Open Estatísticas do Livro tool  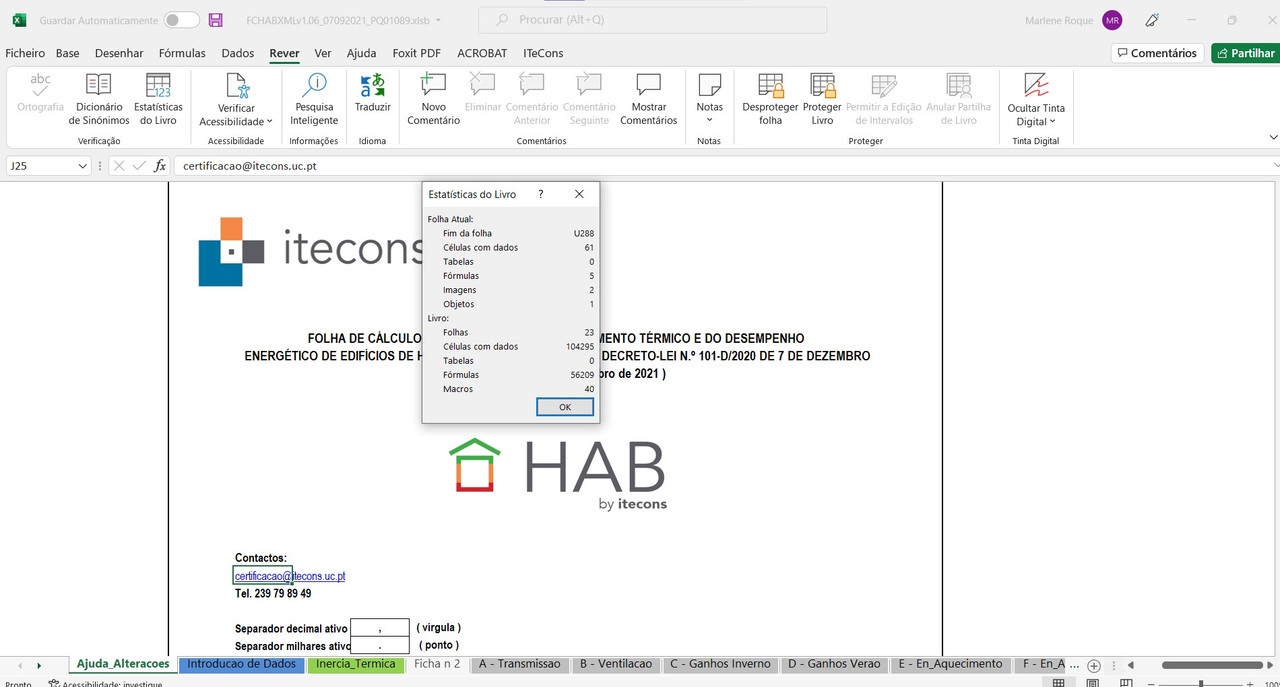click(x=158, y=98)
